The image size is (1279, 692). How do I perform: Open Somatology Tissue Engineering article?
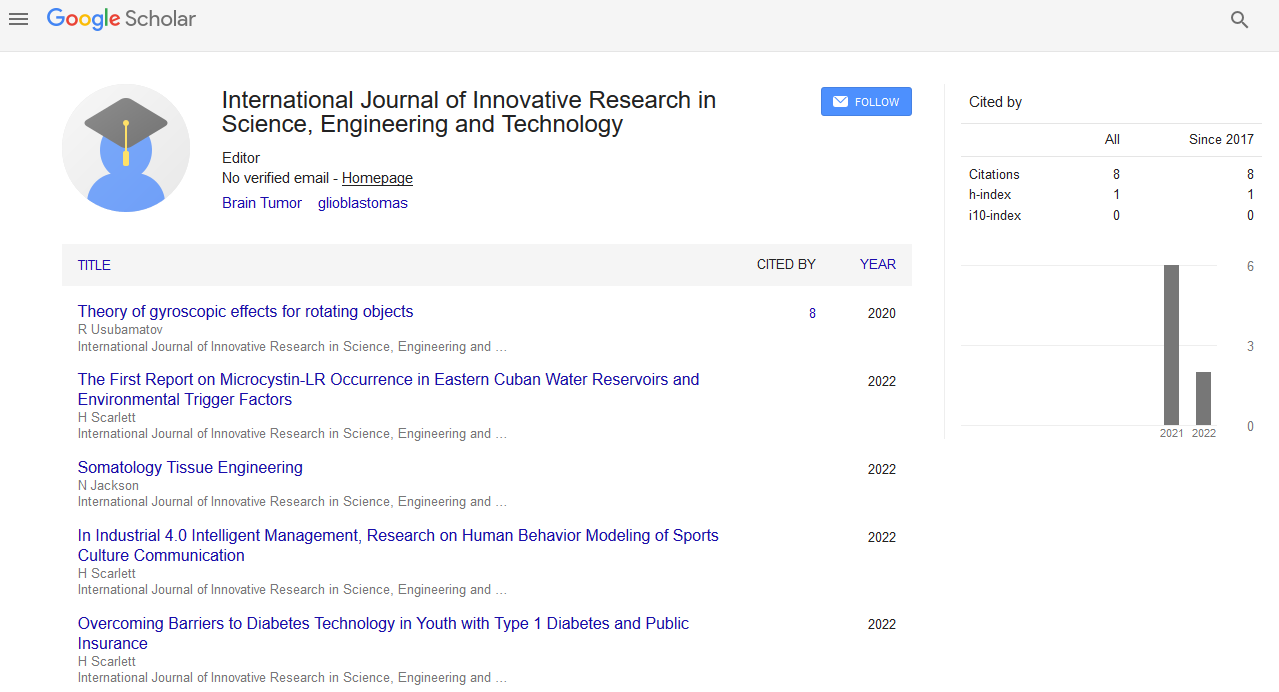[x=190, y=468]
